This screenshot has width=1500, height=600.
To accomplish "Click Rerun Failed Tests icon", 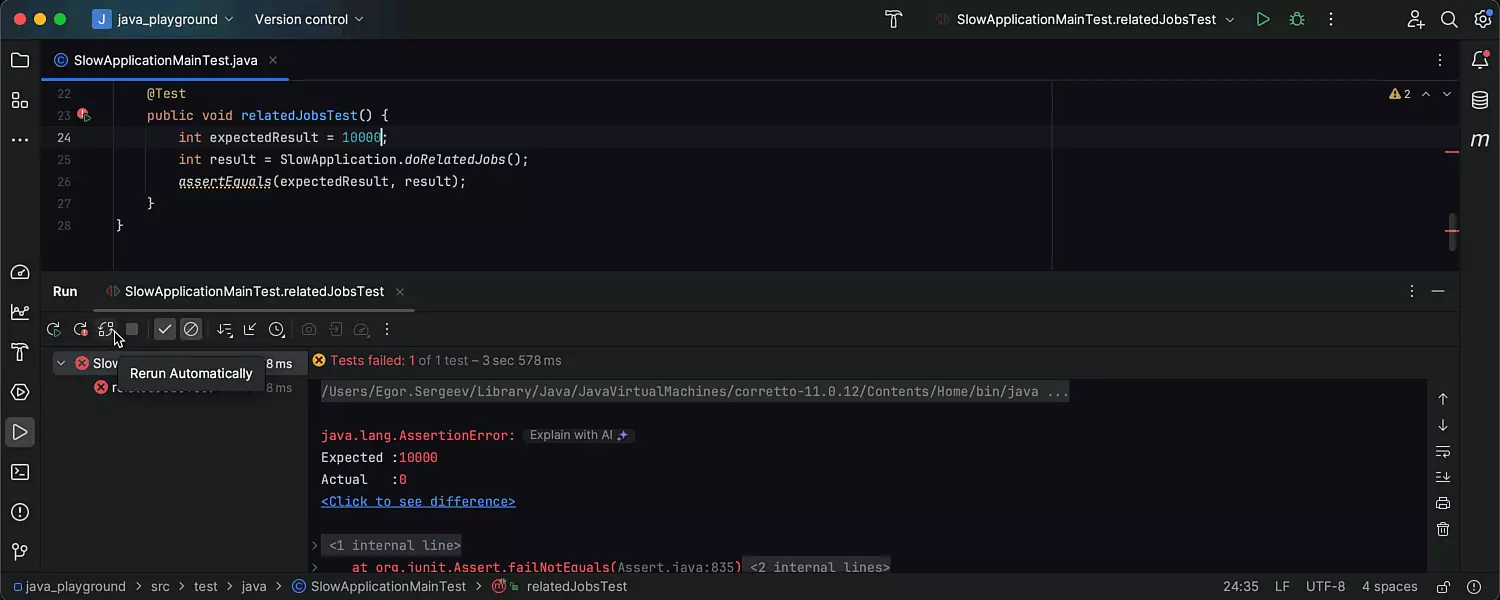I will coord(81,329).
